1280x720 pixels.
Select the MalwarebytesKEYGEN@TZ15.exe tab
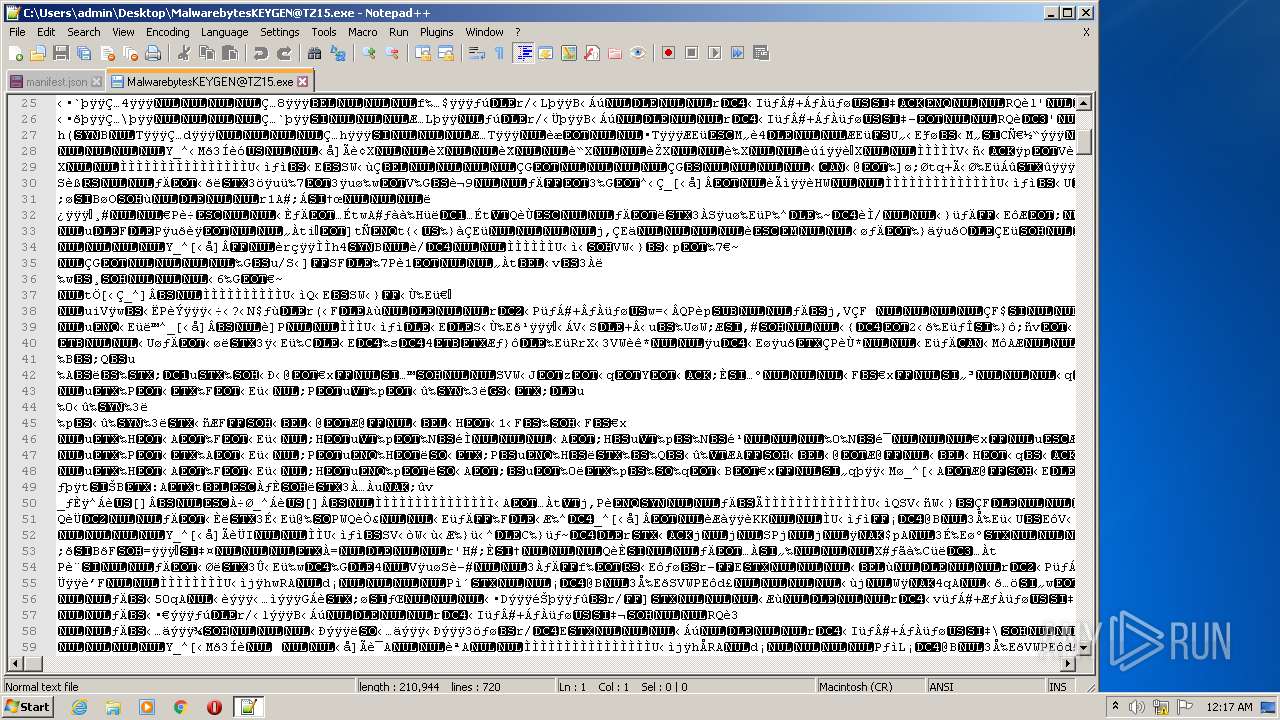click(210, 81)
